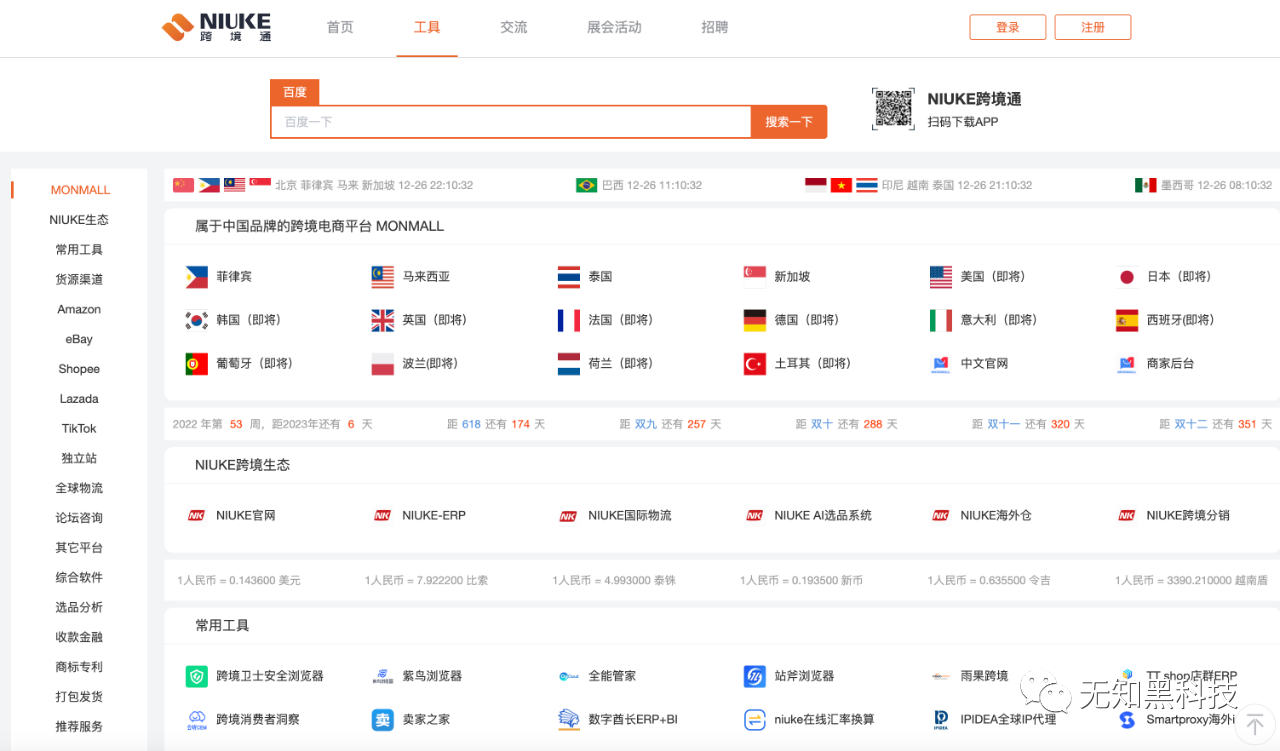The height and width of the screenshot is (751, 1280).
Task: Open the NIUKE跨境分销 link
Action: coord(1188,516)
